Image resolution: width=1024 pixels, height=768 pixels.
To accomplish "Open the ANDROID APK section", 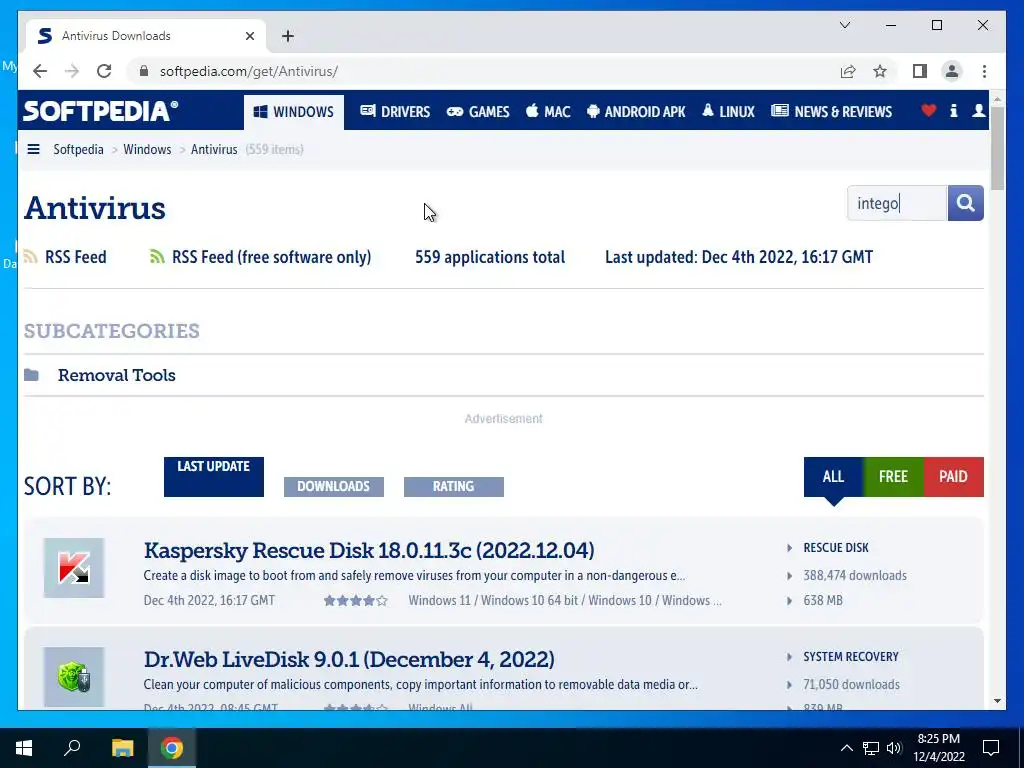I will (636, 112).
